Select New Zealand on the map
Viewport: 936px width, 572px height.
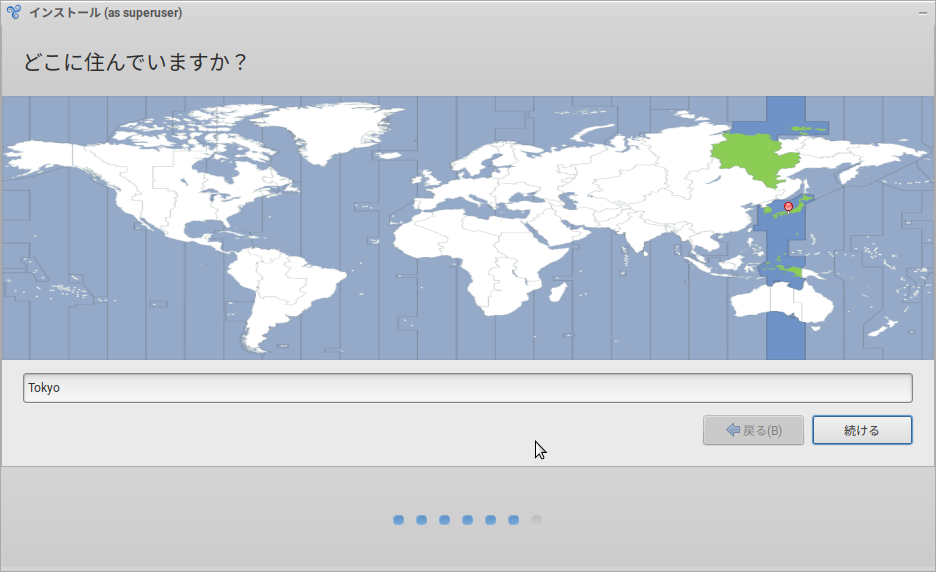pyautogui.click(x=885, y=327)
